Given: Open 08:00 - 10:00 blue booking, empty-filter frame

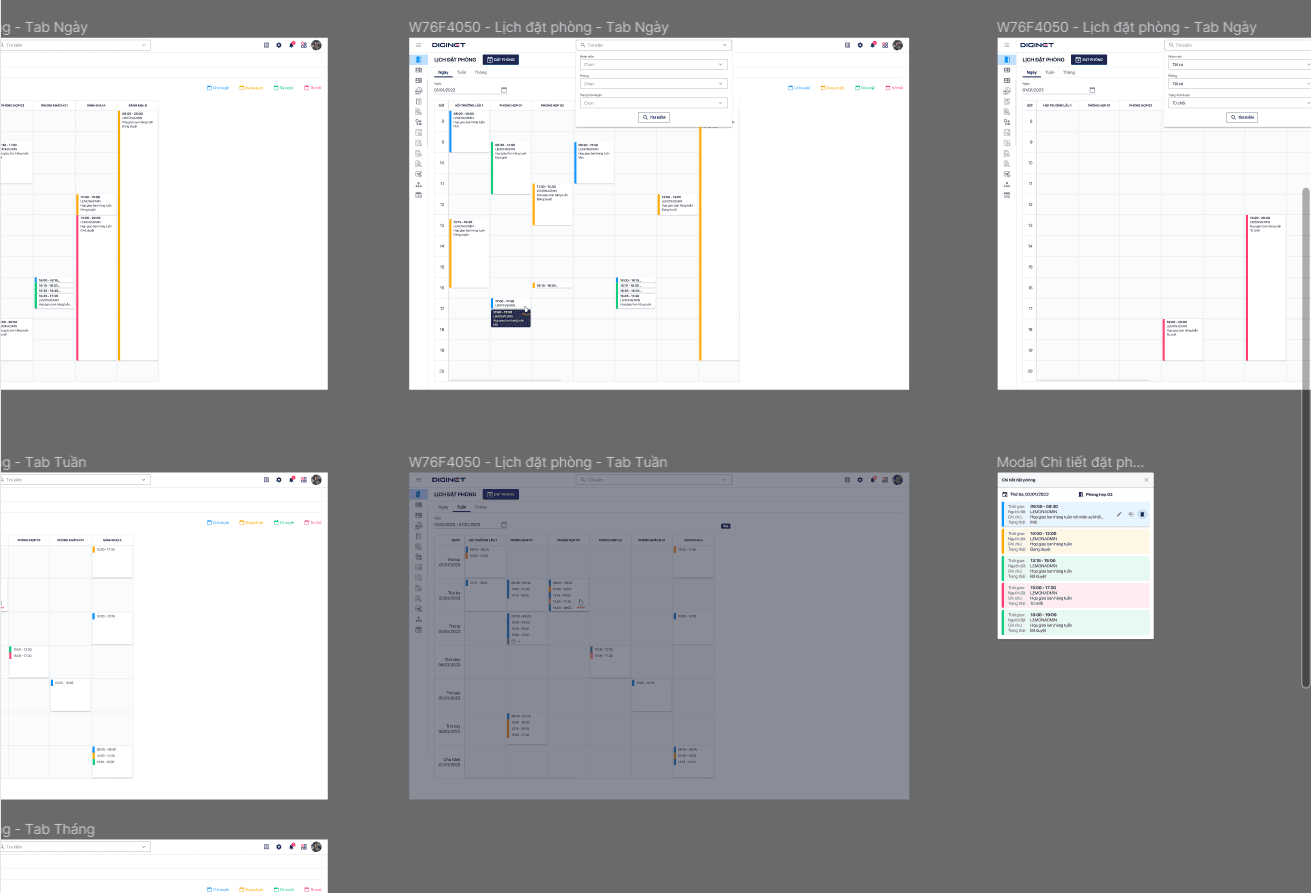Looking at the screenshot, I should click(x=469, y=131).
